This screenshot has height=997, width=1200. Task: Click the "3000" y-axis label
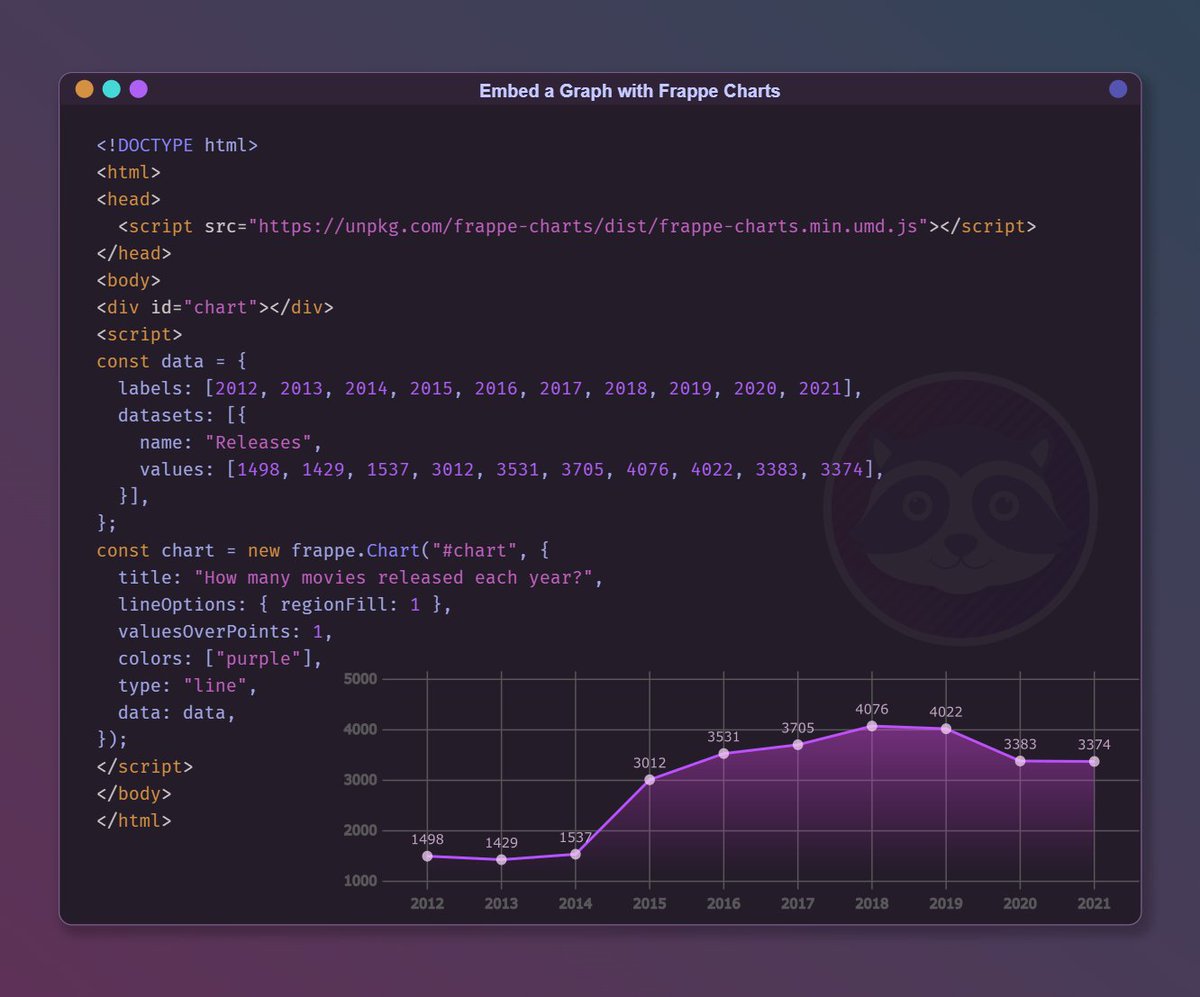pos(360,780)
